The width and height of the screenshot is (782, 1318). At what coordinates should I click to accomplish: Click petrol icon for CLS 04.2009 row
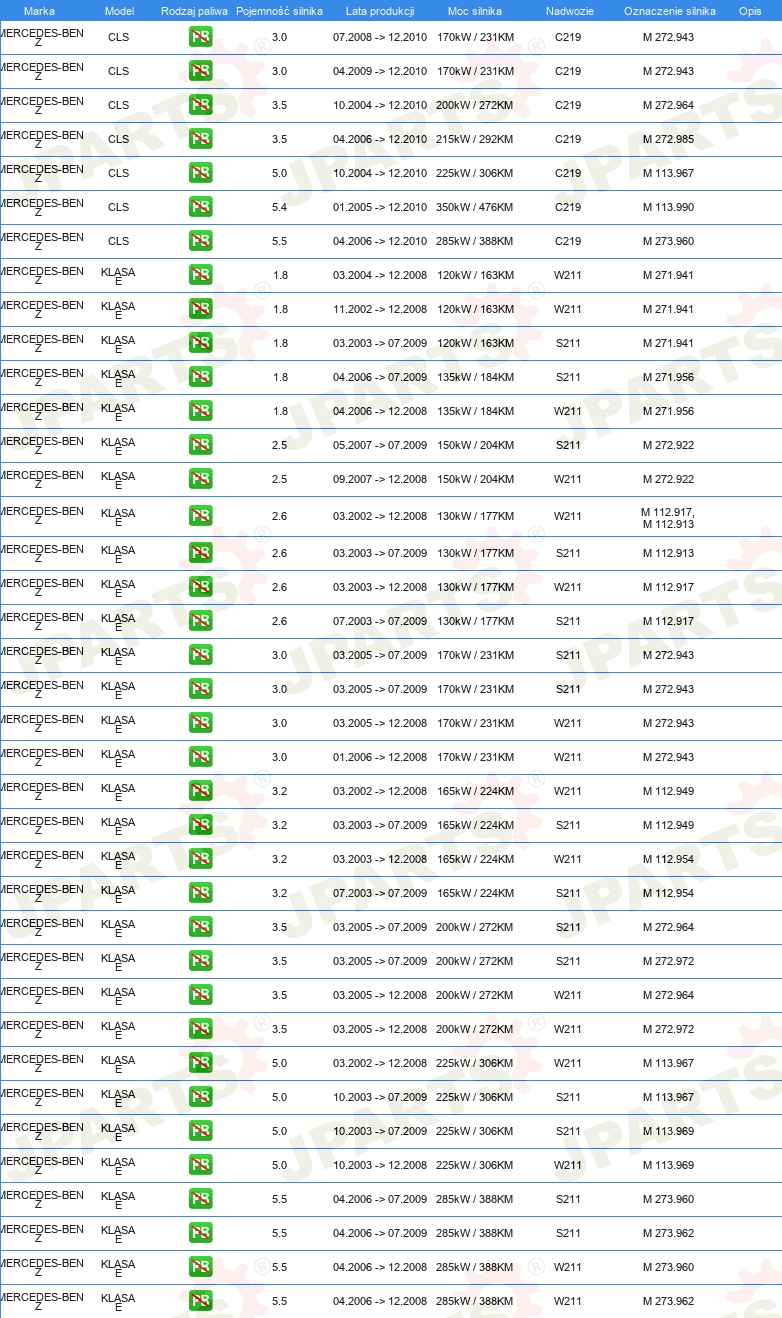point(200,71)
